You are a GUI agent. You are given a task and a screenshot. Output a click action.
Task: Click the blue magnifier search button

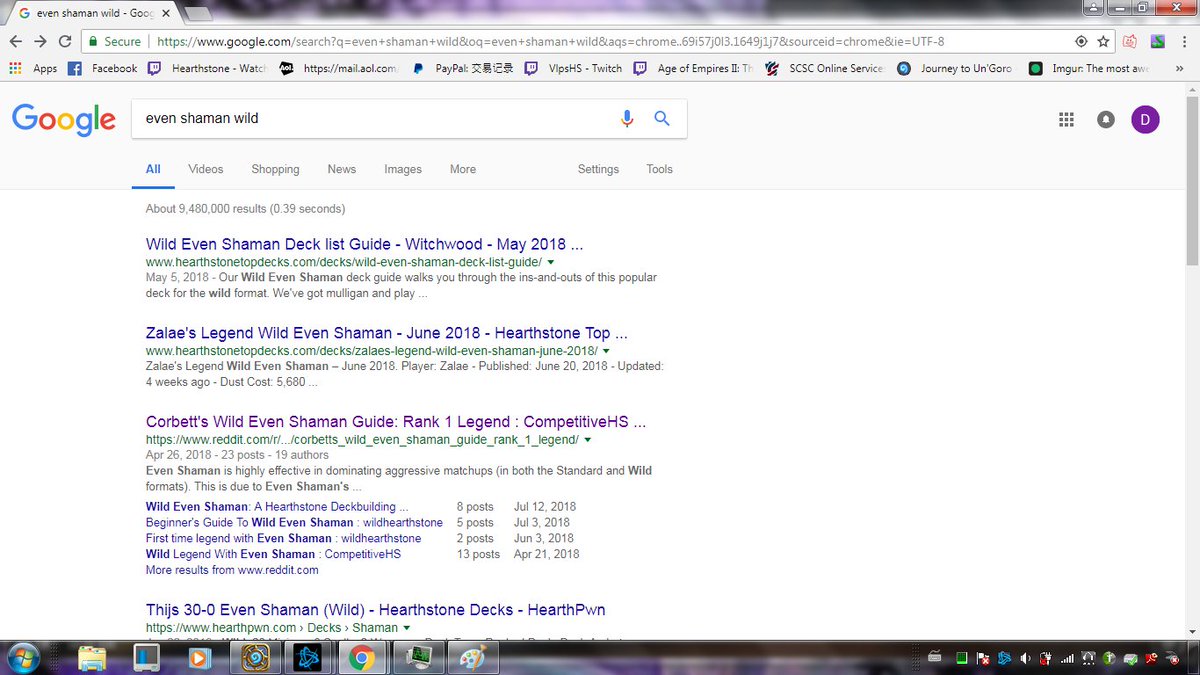[662, 118]
